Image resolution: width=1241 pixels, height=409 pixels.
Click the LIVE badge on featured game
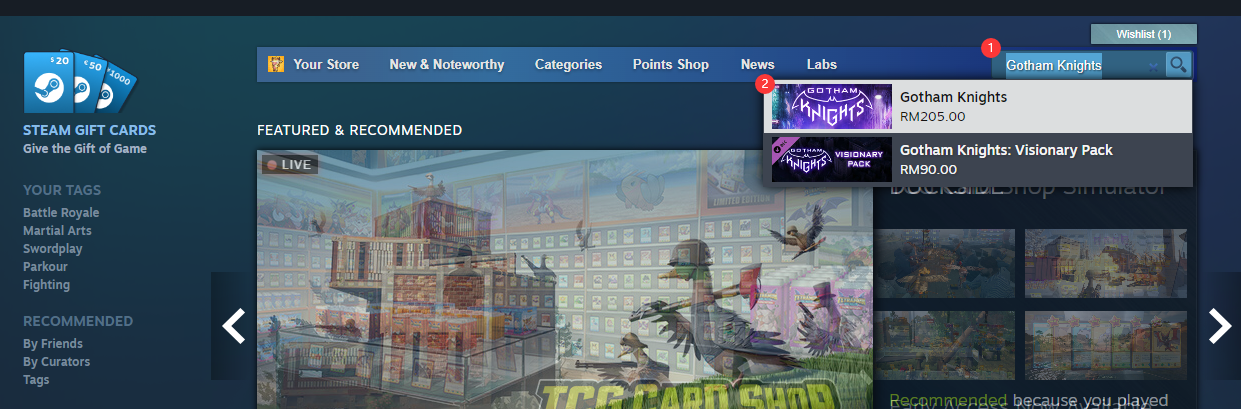290,164
